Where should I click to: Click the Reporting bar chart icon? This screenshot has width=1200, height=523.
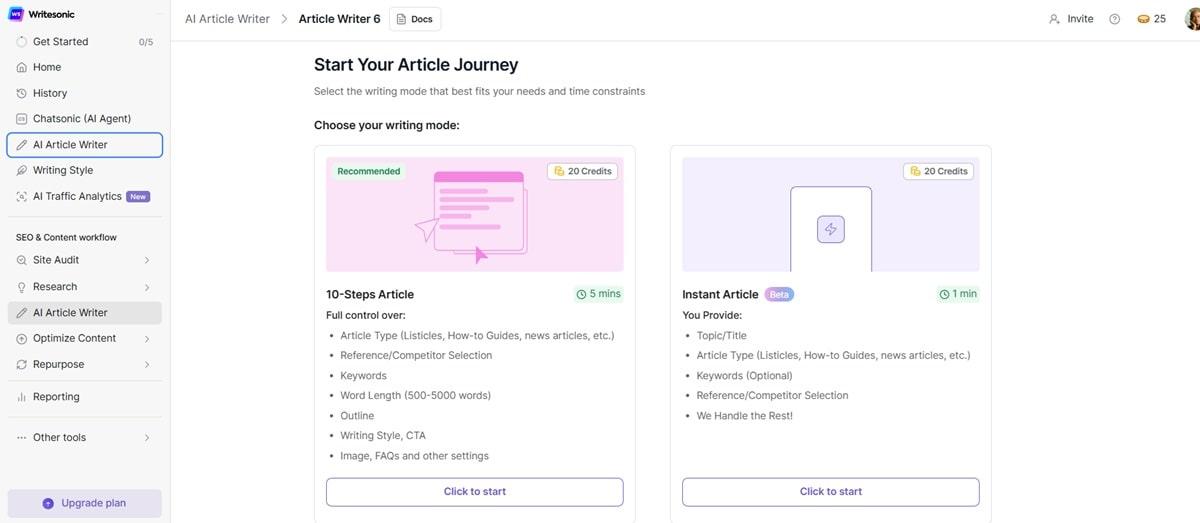click(22, 397)
